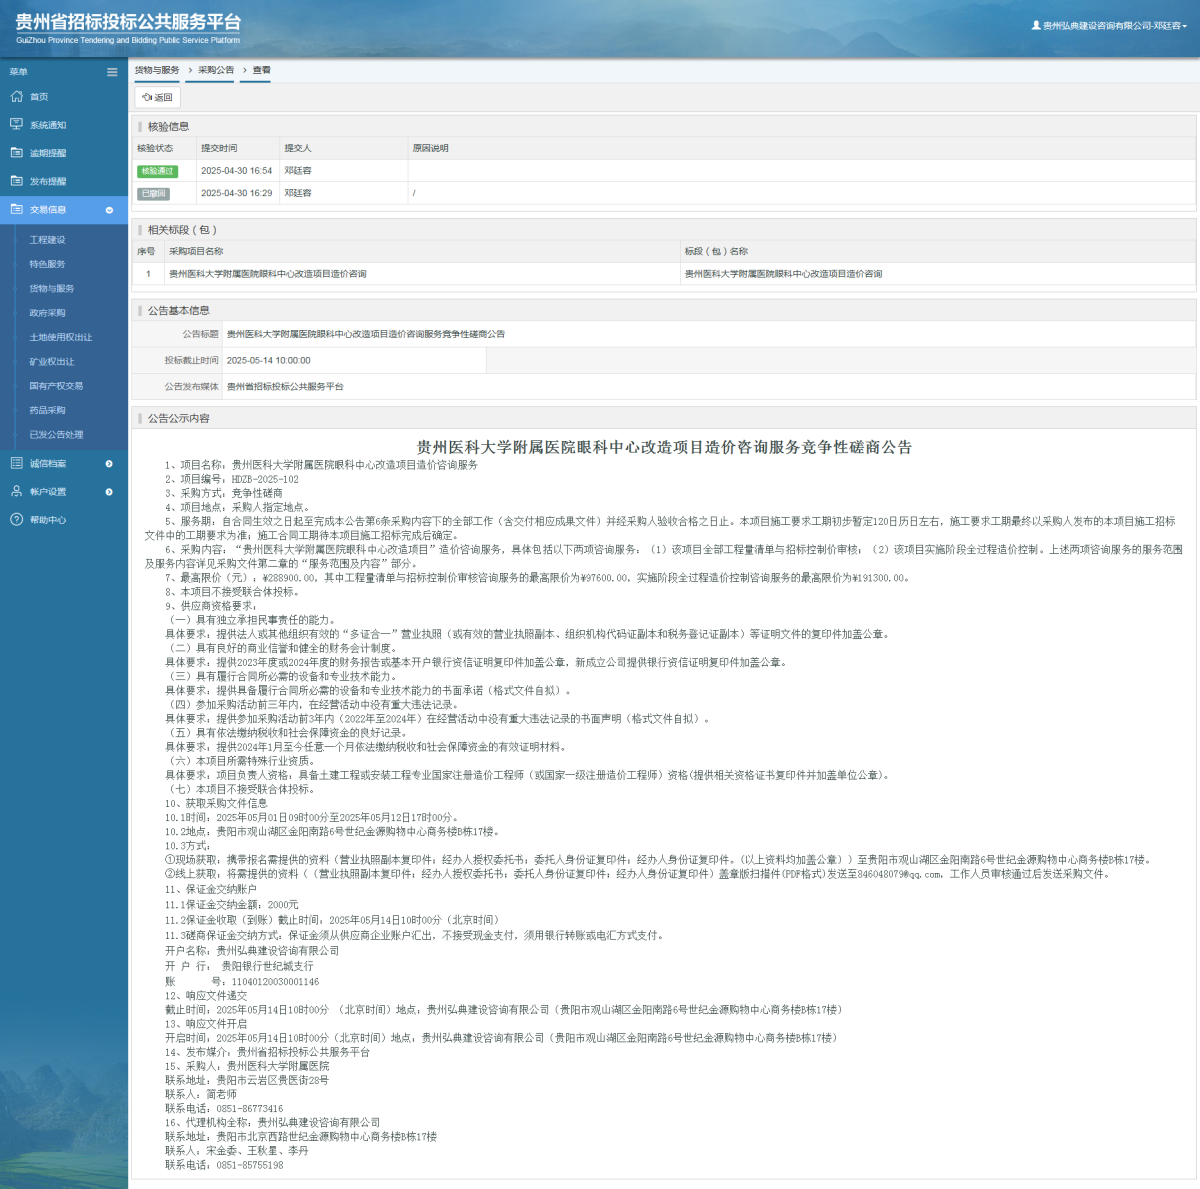The image size is (1200, 1189).
Task: Open 已发公告处理 sidebar item
Action: coord(56,435)
